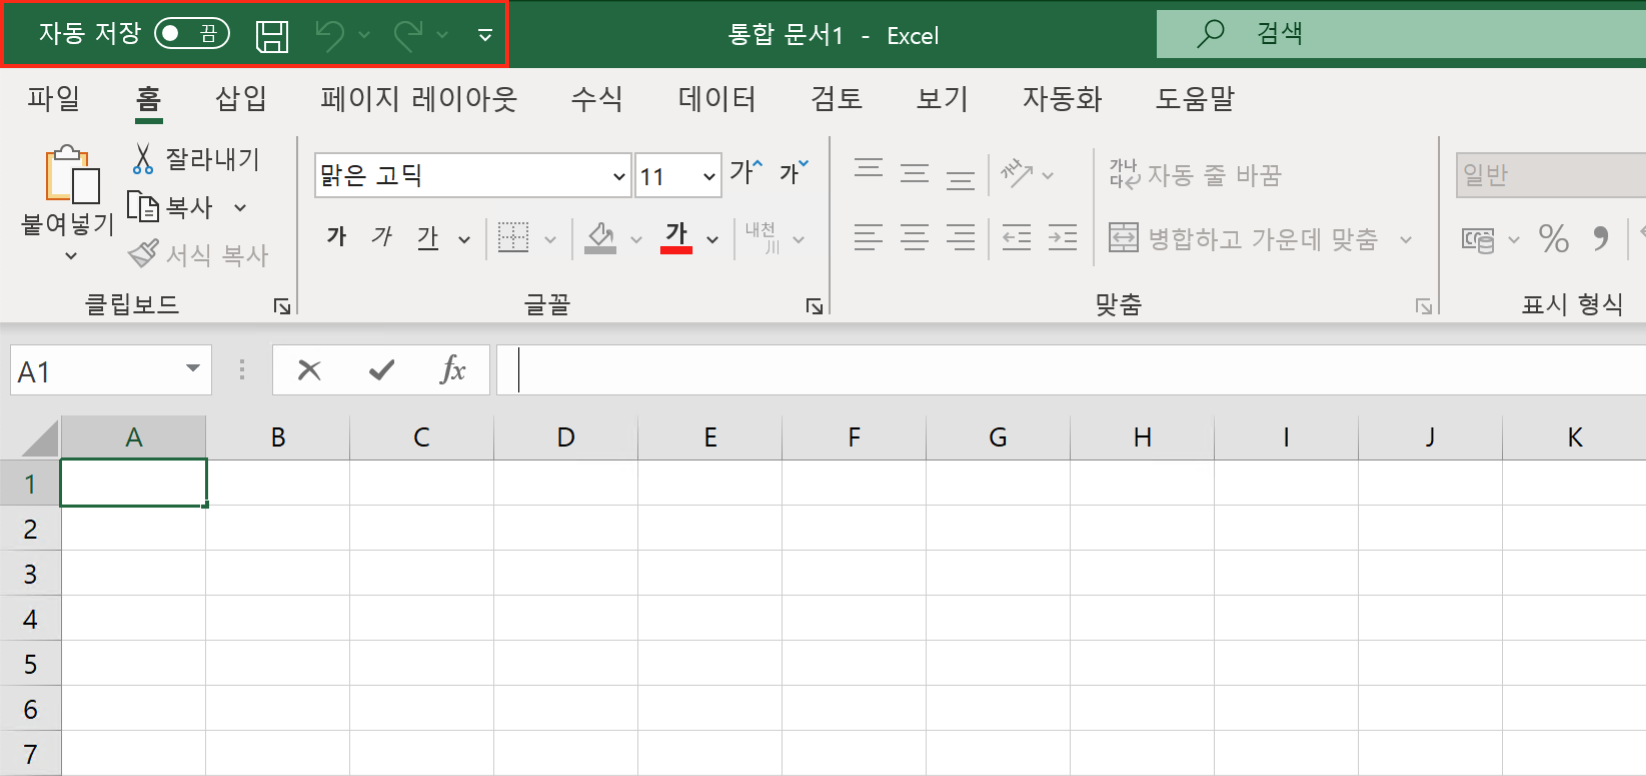
Task: Apply the red font color 가
Action: 677,237
